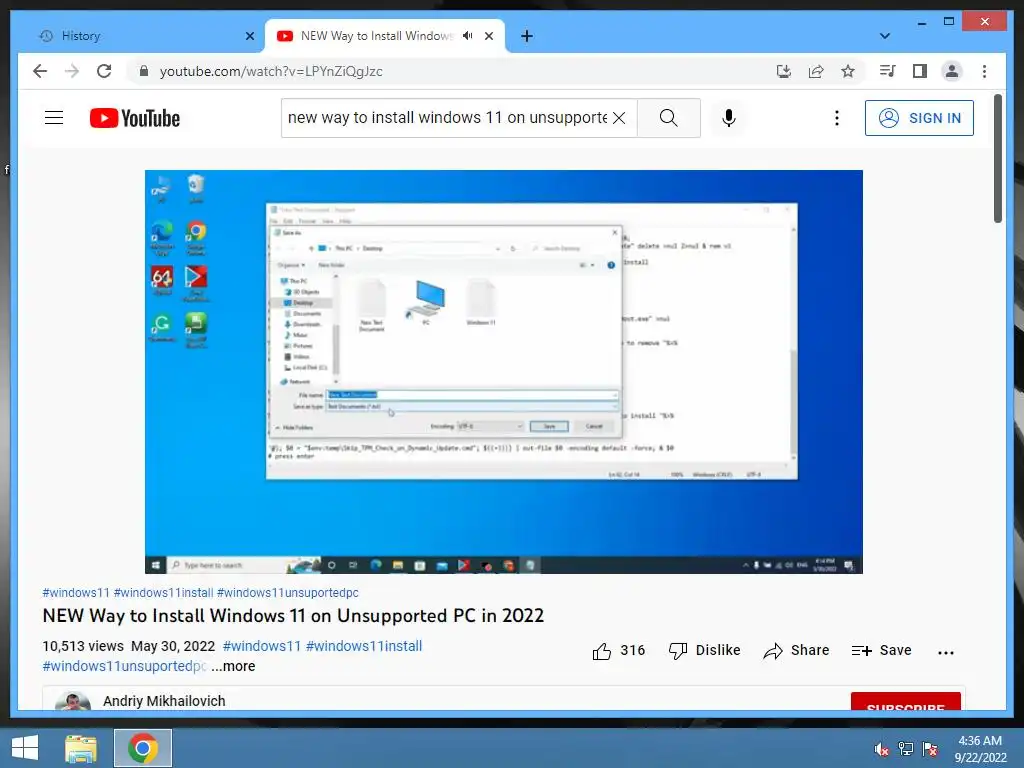Go to YouTube home via logo
Viewport: 1024px width, 768px height.
(x=135, y=118)
